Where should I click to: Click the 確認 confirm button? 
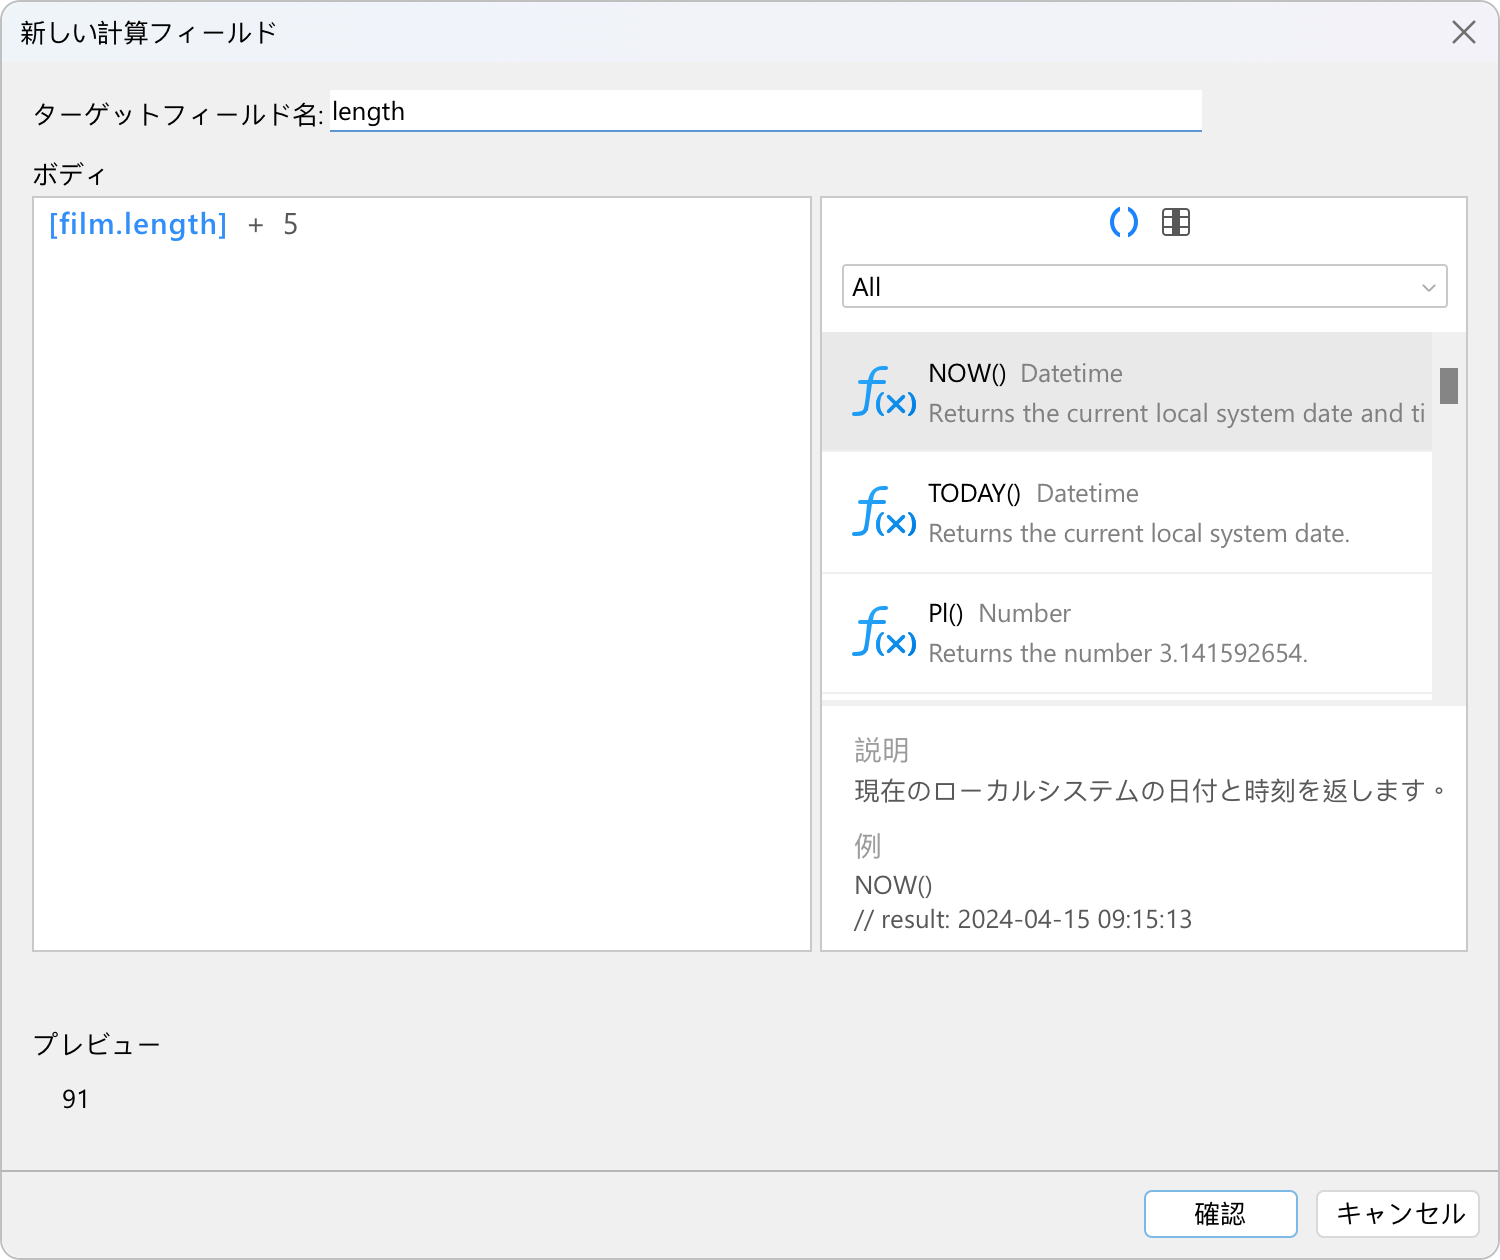tap(1220, 1214)
